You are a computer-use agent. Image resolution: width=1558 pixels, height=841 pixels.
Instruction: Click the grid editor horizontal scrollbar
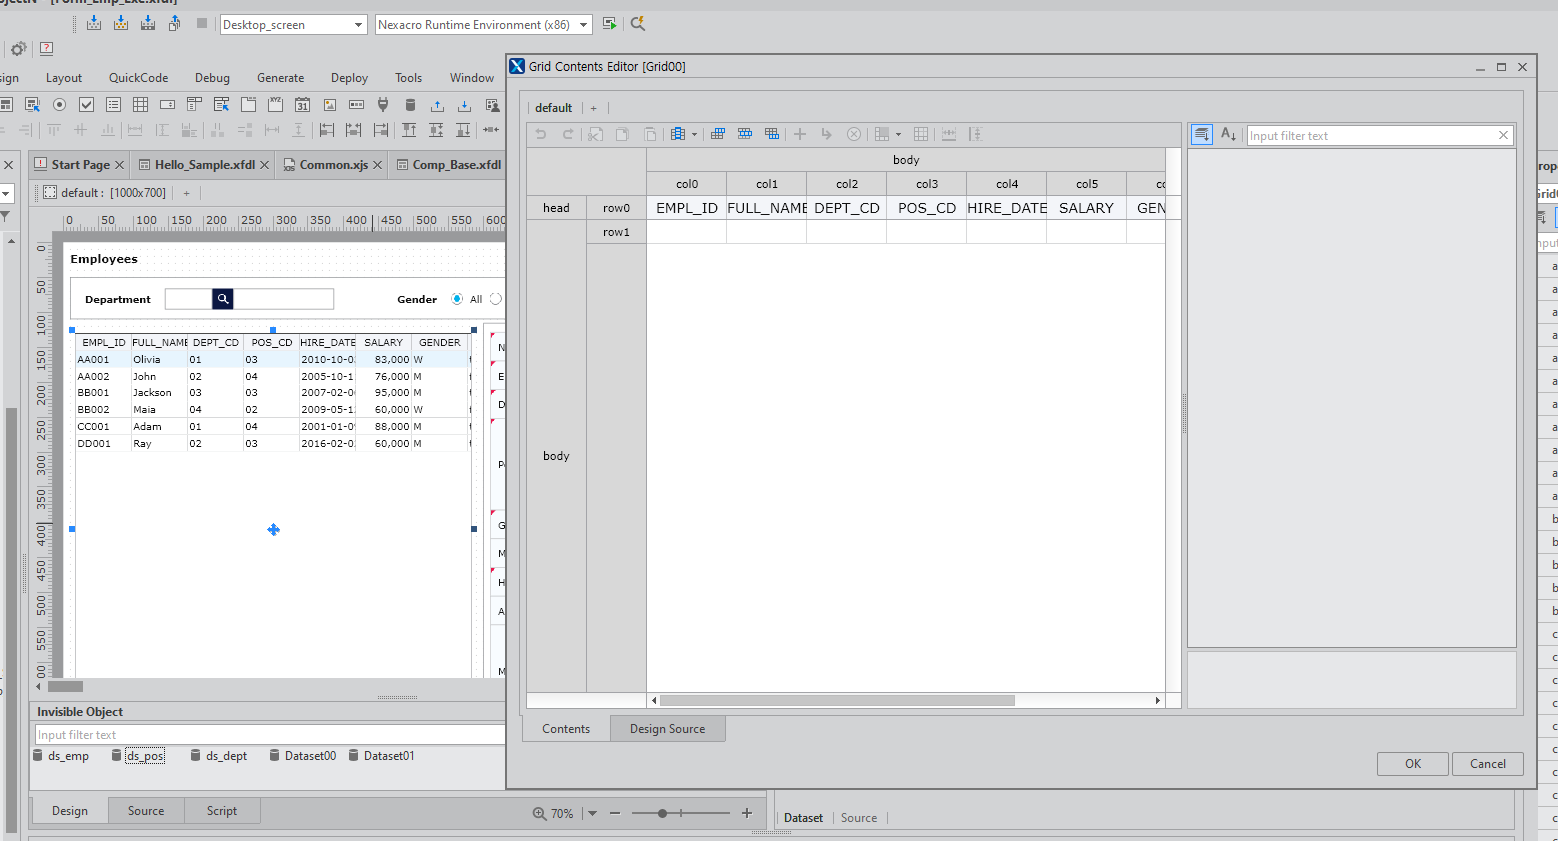[837, 700]
